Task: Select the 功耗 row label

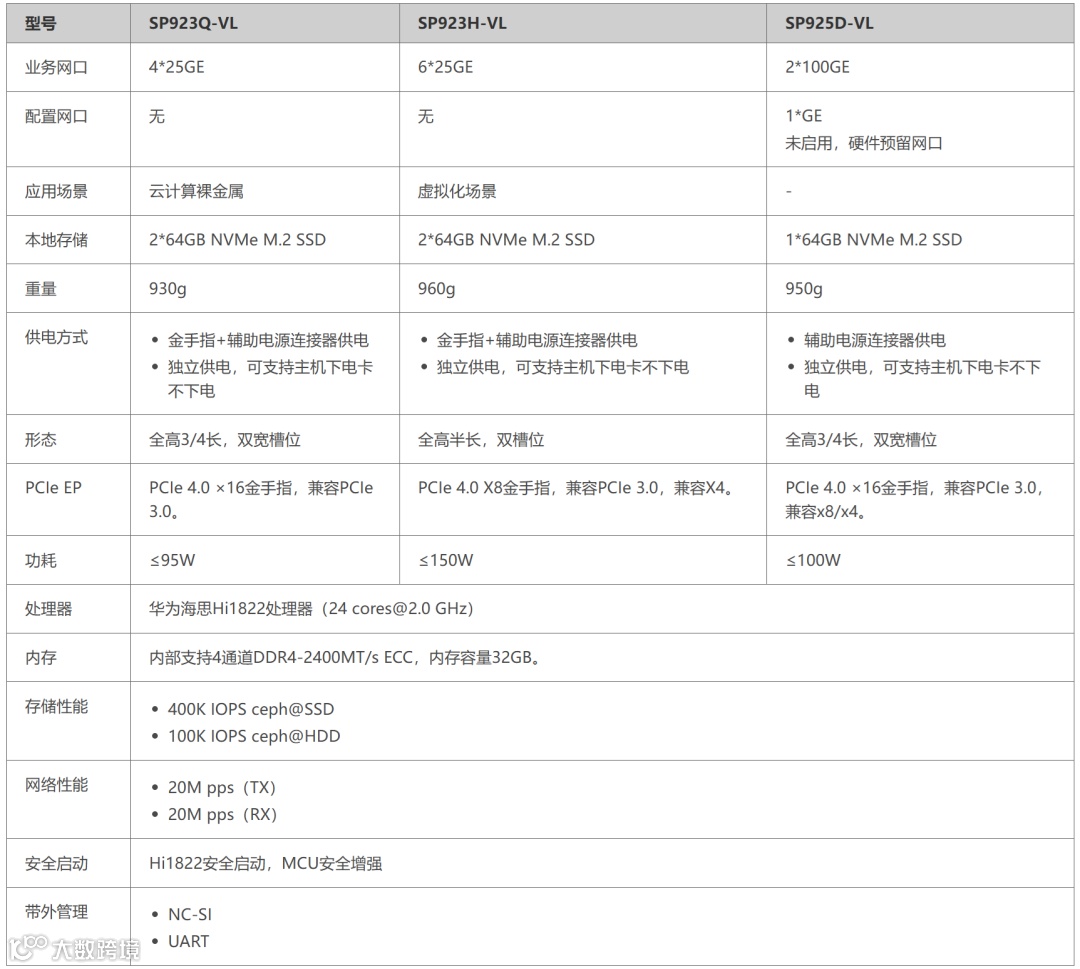Action: [x=41, y=561]
